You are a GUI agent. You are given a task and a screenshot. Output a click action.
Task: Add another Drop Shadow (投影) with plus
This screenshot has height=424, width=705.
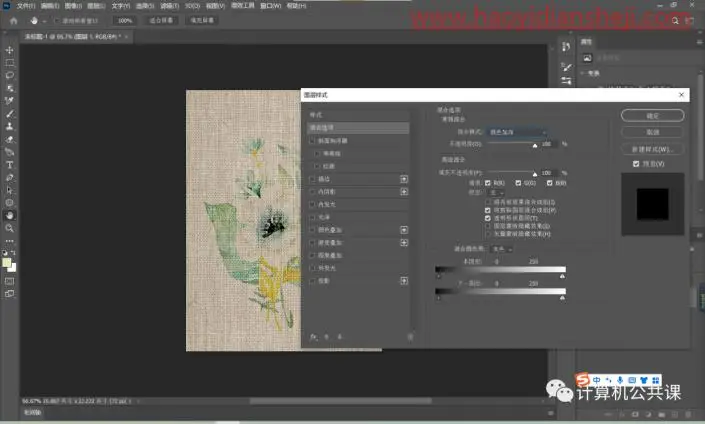pos(404,281)
